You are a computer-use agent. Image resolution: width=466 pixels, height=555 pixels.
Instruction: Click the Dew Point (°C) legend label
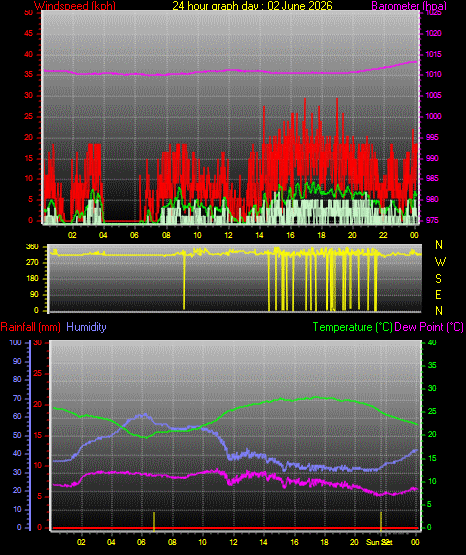point(429,327)
